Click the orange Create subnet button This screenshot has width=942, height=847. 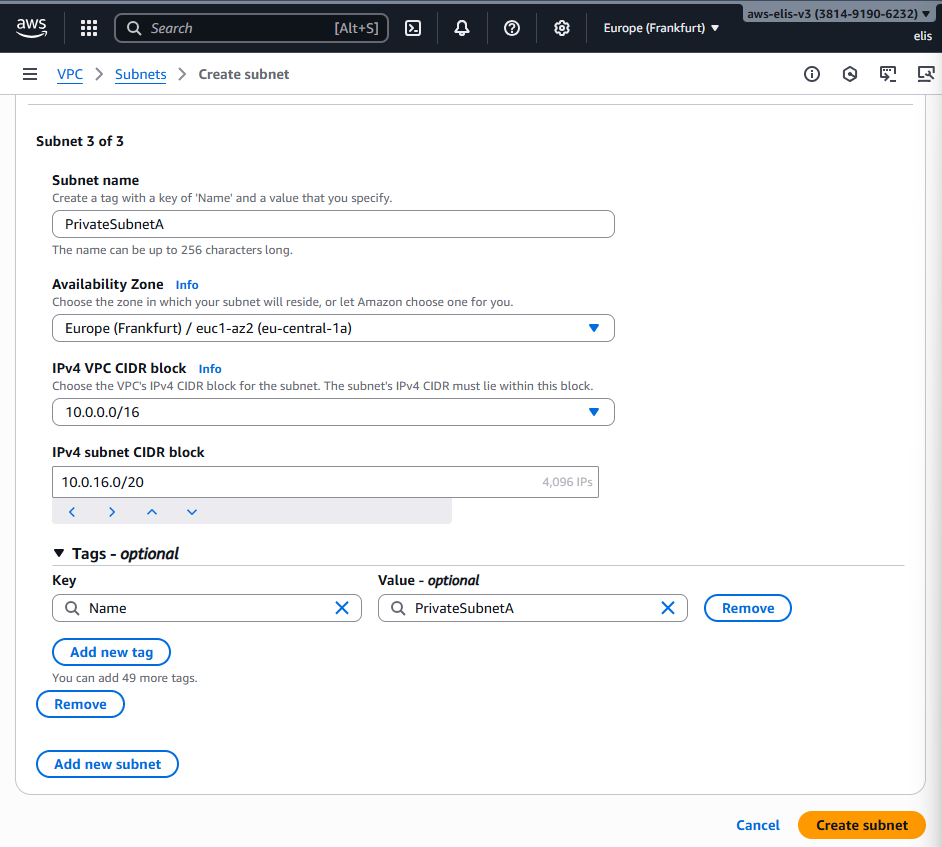coord(861,825)
